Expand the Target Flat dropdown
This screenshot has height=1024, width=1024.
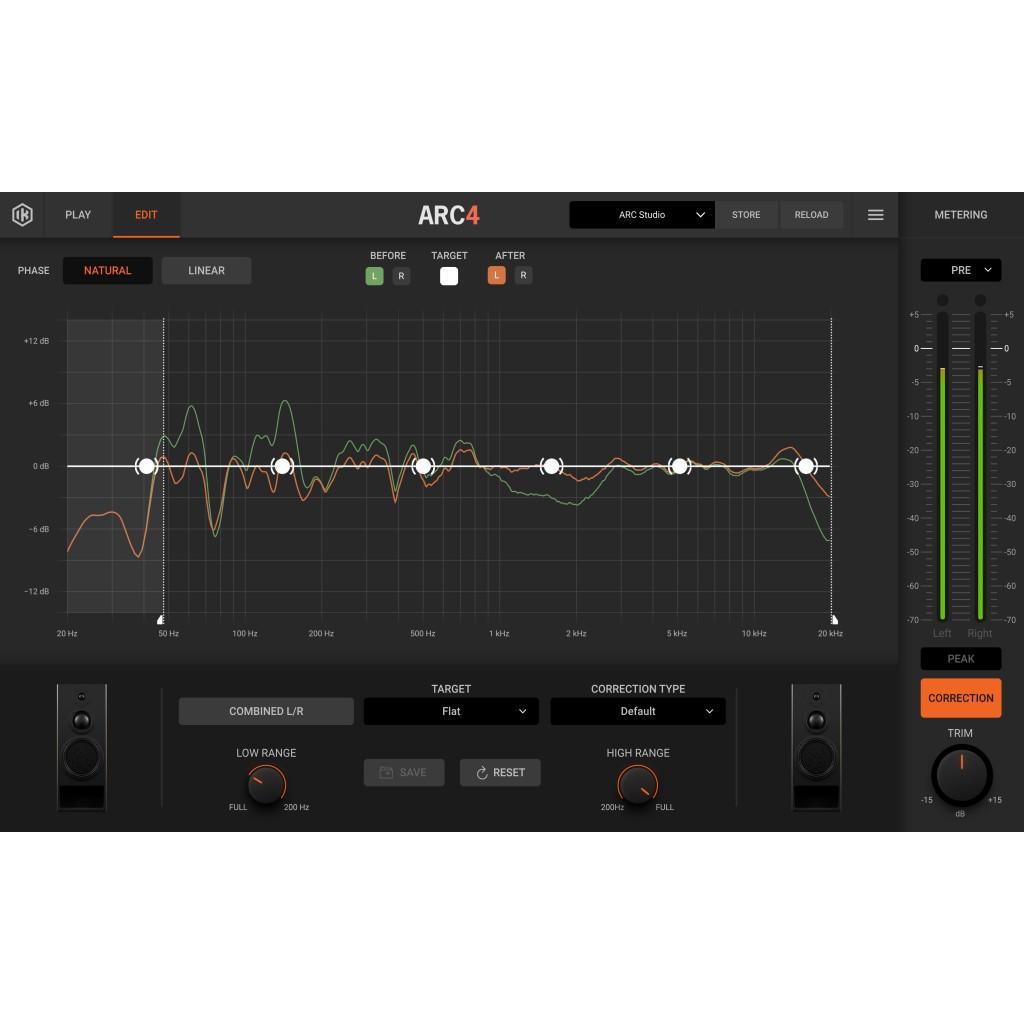(451, 711)
